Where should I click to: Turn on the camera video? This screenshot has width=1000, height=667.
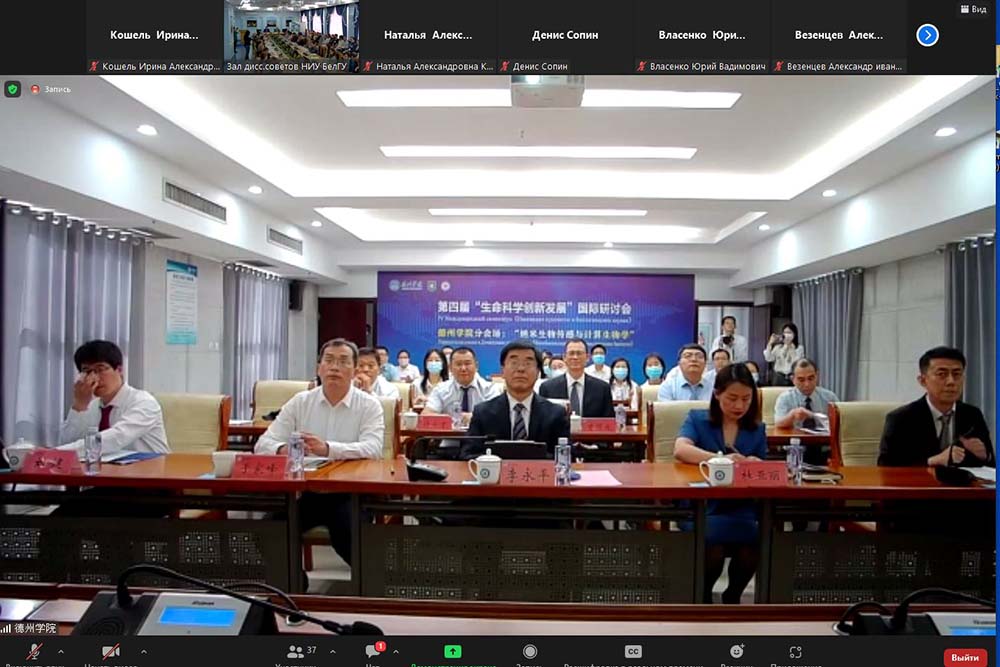(x=111, y=652)
